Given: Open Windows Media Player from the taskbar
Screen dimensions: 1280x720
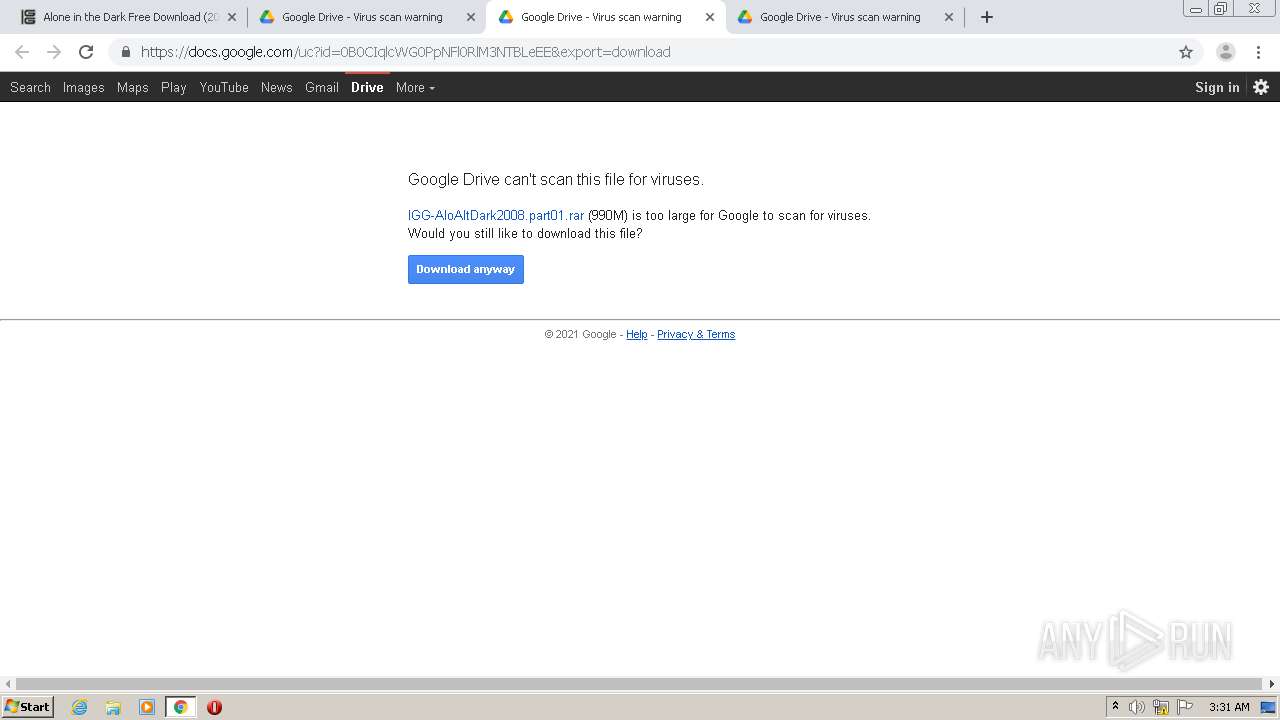Looking at the screenshot, I should coord(147,707).
